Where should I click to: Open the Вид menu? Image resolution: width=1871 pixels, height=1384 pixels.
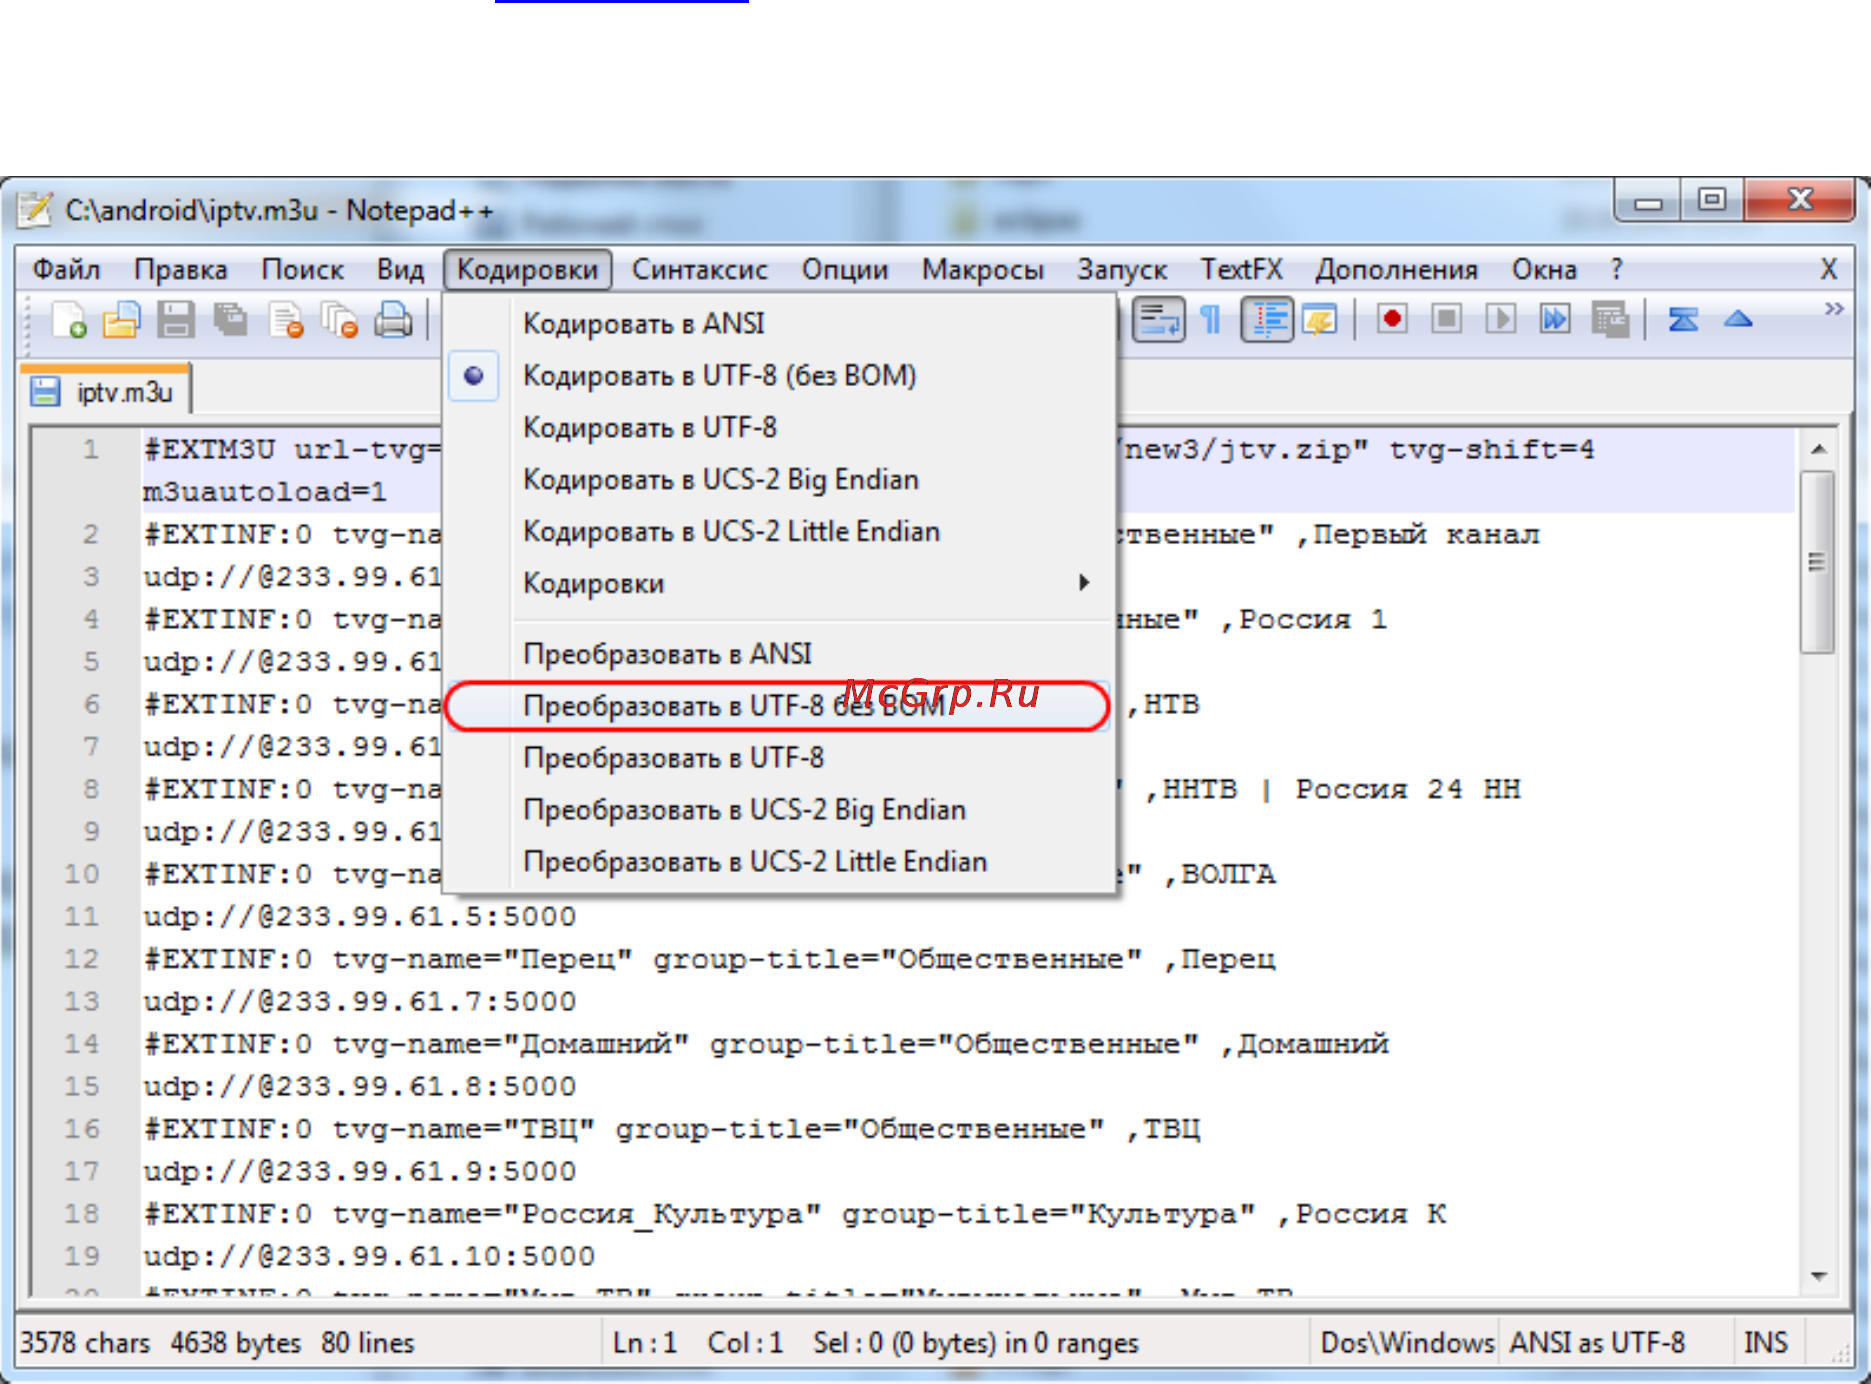(400, 269)
